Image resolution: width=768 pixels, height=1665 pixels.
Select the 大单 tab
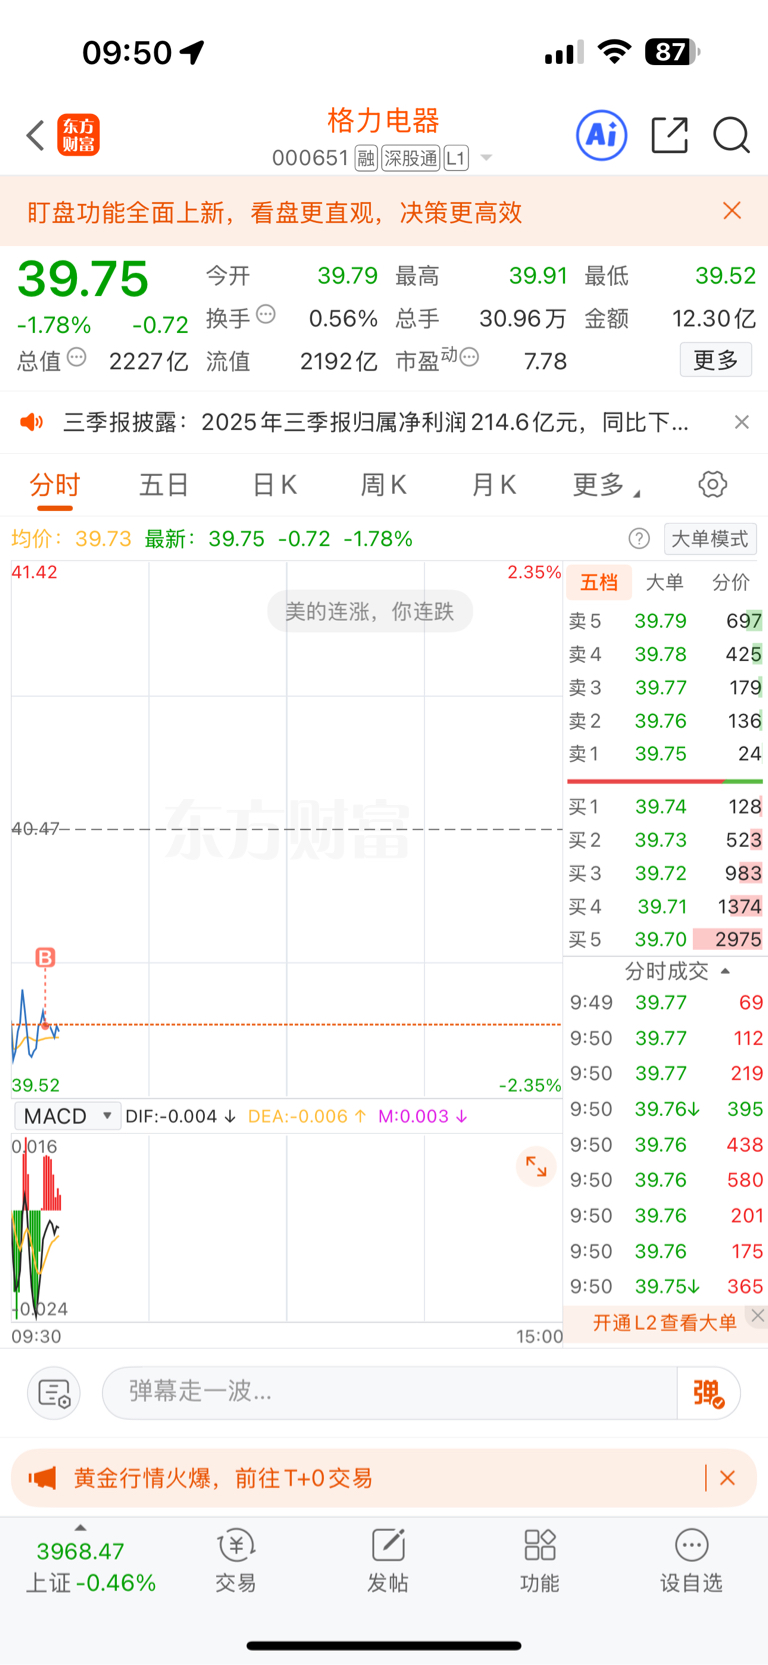(665, 583)
